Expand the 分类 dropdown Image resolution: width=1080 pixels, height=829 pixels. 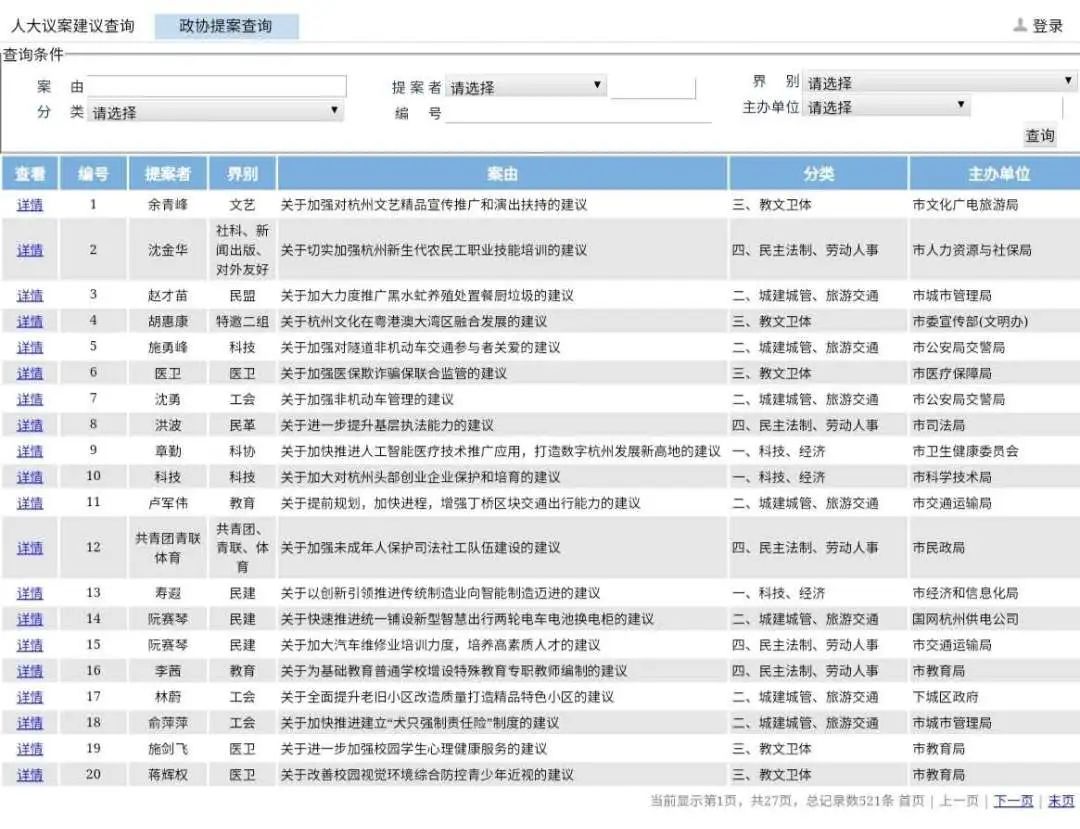[x=216, y=111]
